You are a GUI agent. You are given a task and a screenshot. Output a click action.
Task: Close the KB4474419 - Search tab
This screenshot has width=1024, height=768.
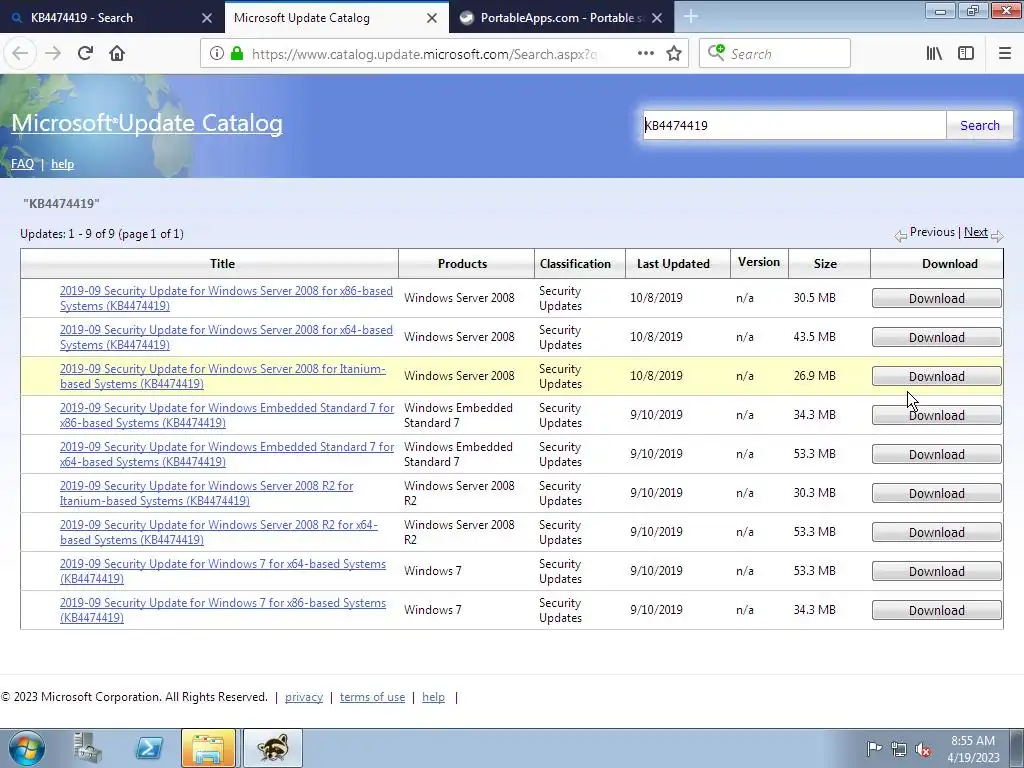[207, 18]
